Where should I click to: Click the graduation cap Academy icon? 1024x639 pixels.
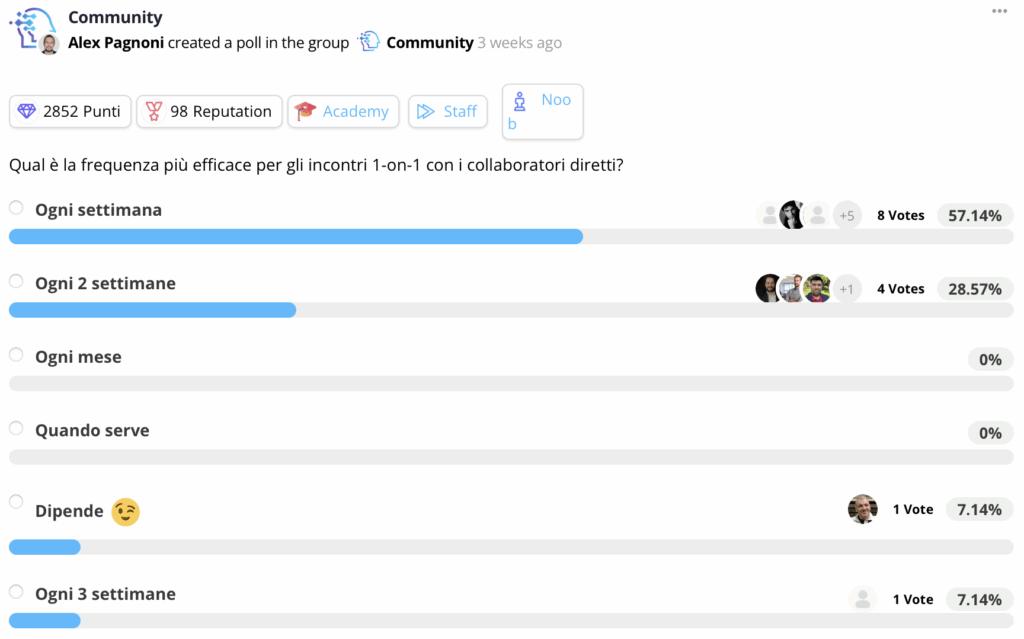[x=305, y=111]
